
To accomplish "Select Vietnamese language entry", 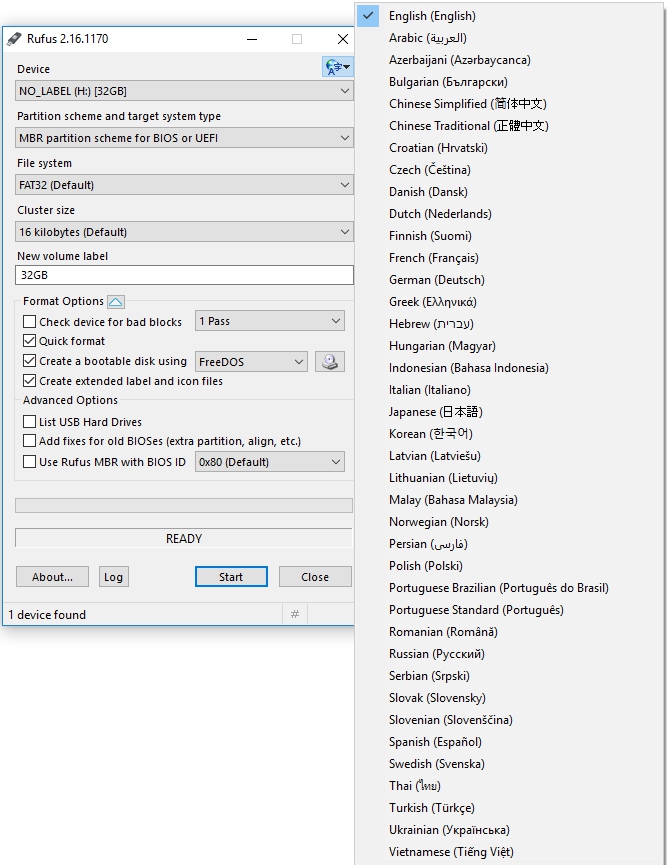I will (509, 852).
